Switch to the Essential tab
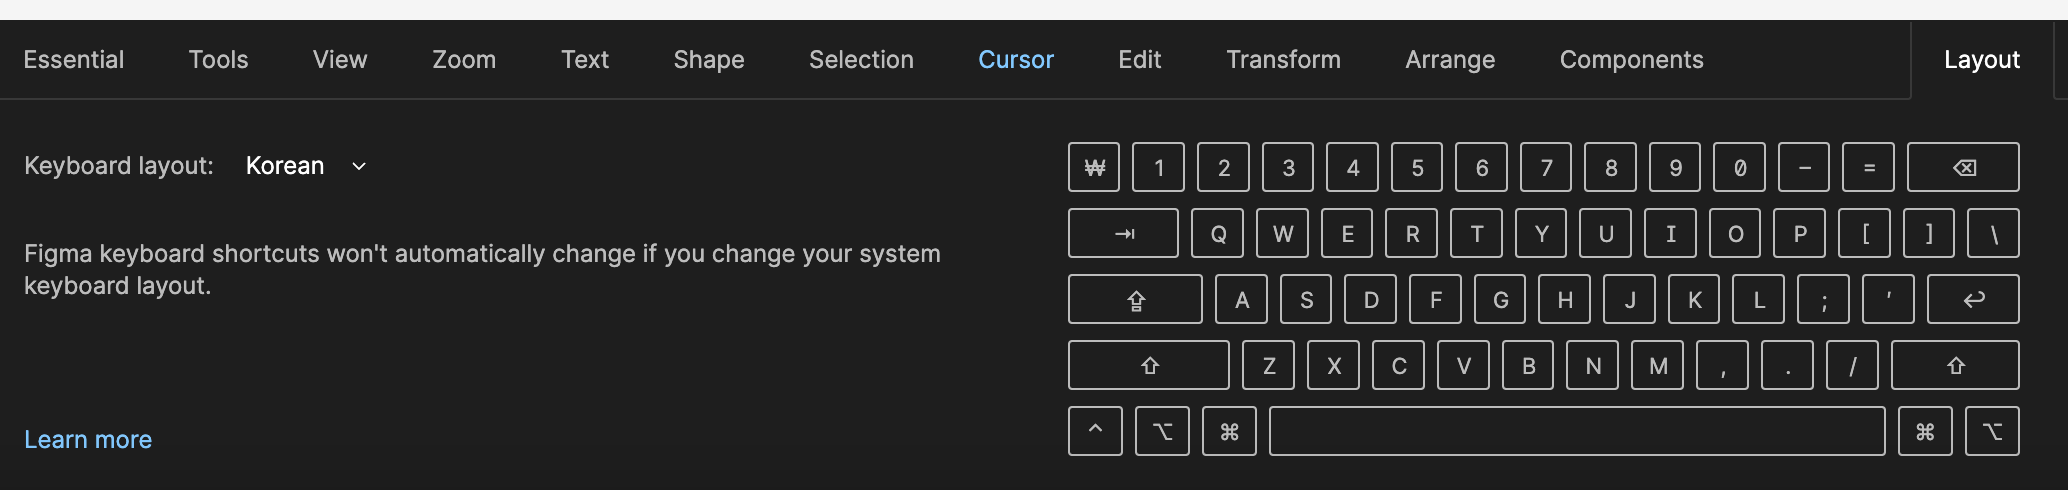The width and height of the screenshot is (2068, 490). coord(74,59)
